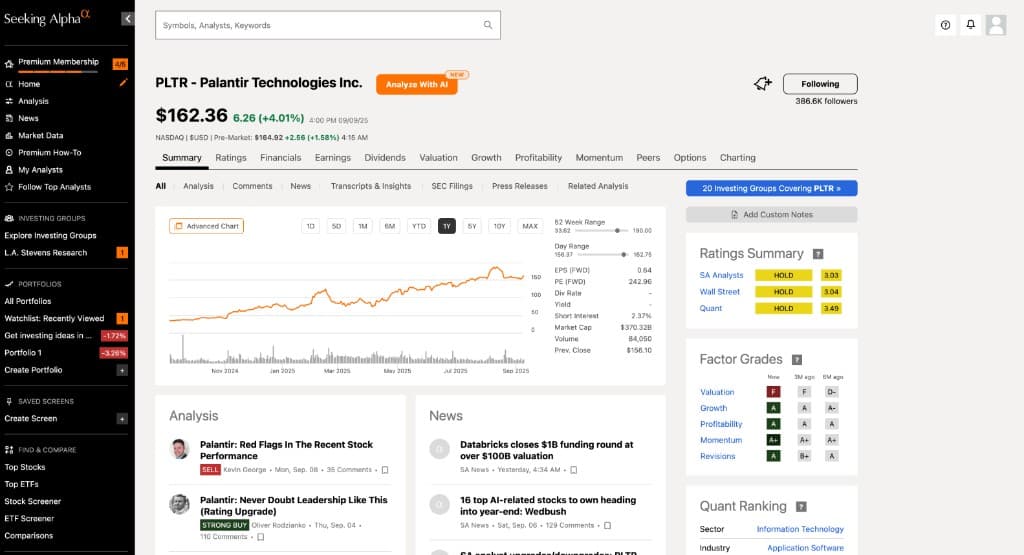Click plus icon next to Create Screen

tap(122, 419)
